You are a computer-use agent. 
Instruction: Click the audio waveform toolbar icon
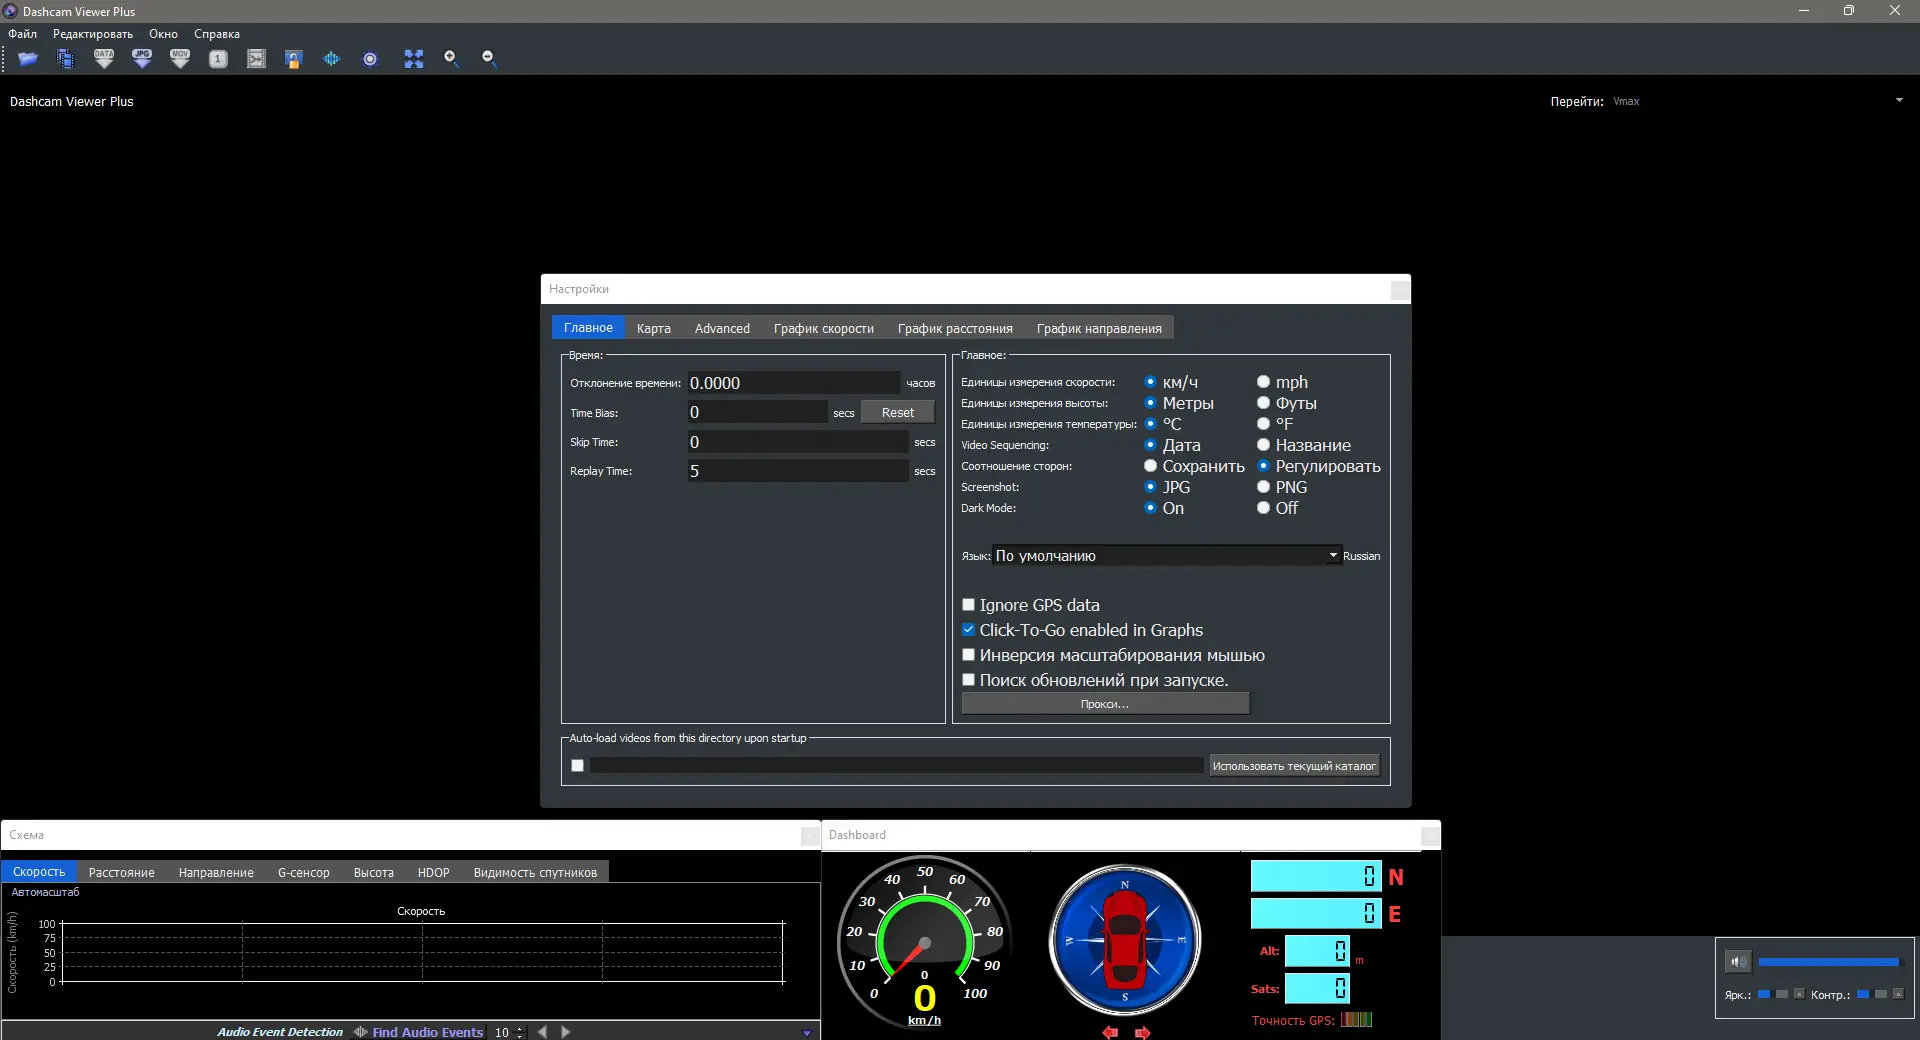click(331, 59)
